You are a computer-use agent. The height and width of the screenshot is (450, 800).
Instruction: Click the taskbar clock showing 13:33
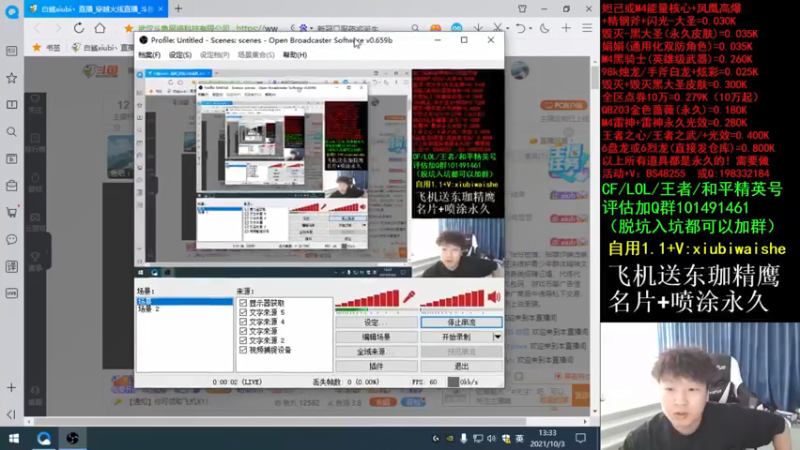546,438
